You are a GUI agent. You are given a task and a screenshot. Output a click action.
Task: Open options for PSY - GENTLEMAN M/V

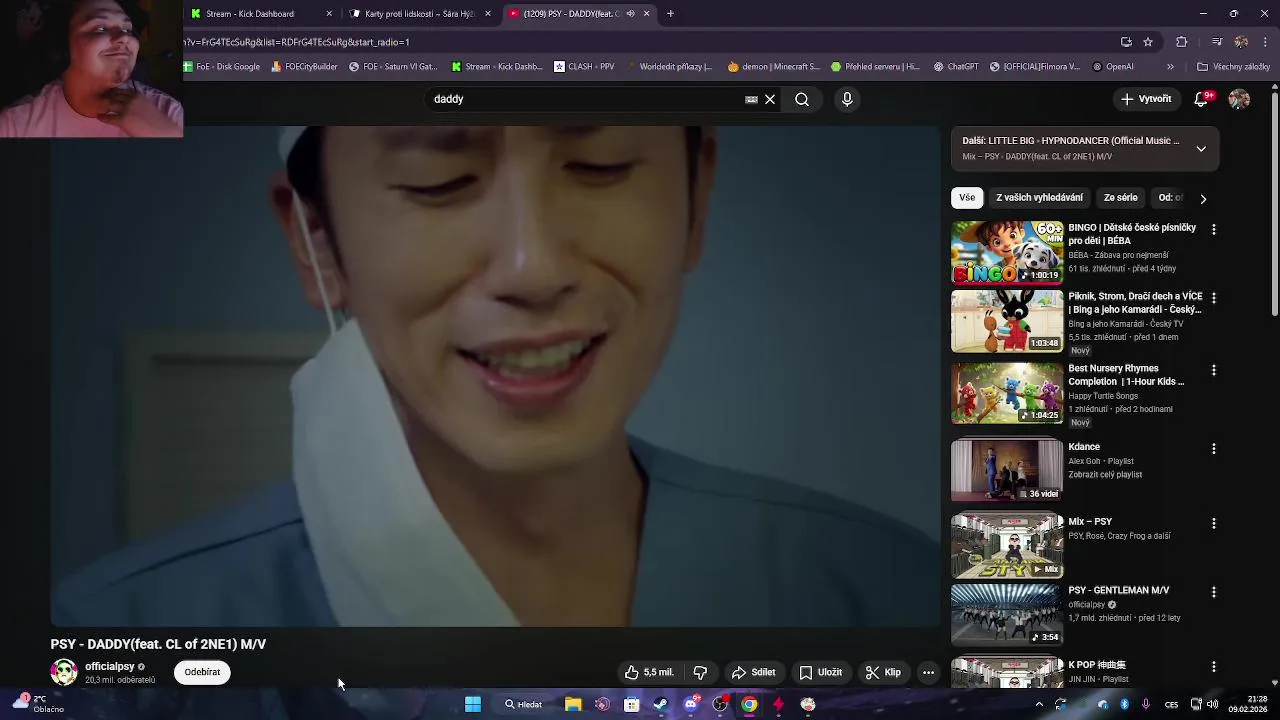(x=1214, y=592)
